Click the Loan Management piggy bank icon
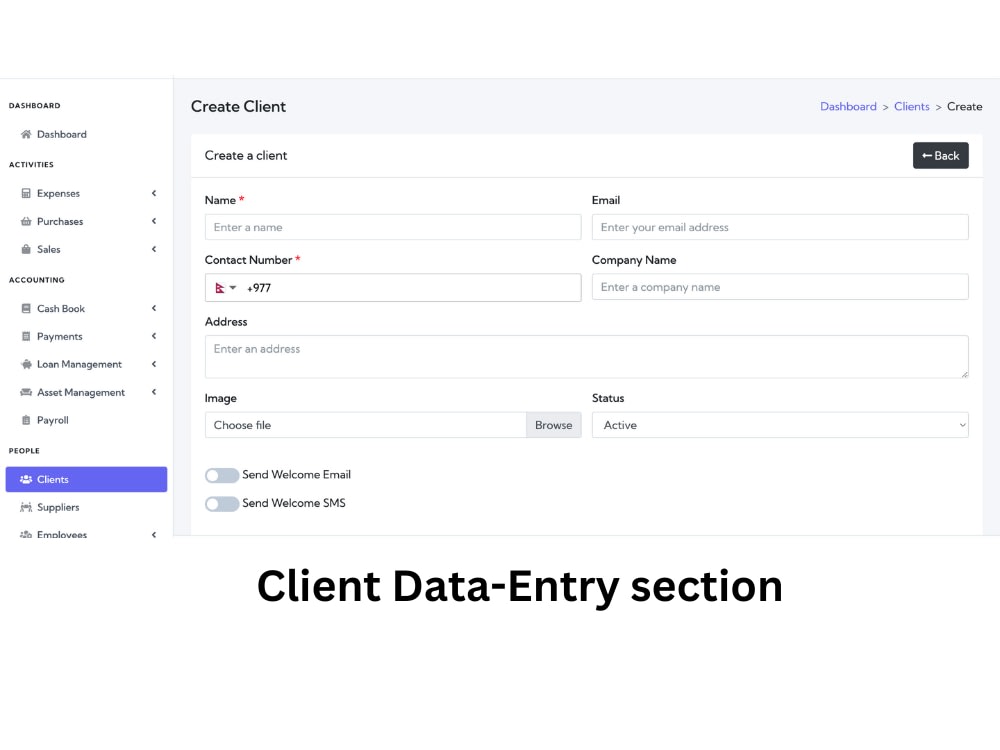Screen dimensions: 1000x750 (x=26, y=364)
